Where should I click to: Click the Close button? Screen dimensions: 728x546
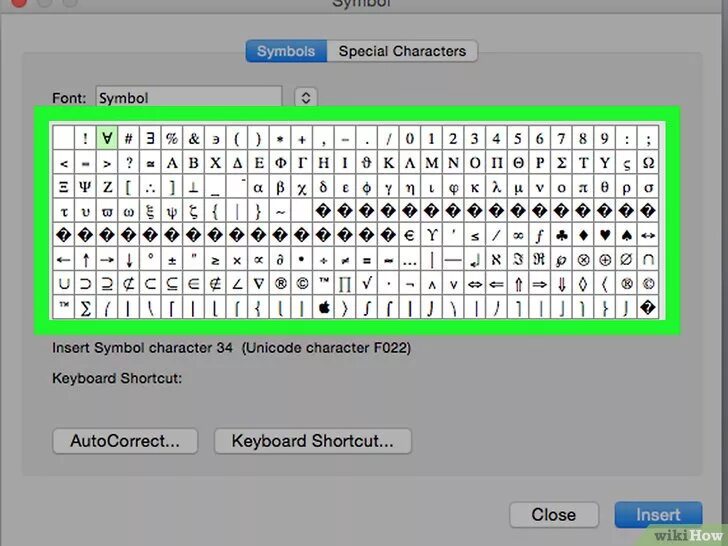(x=553, y=514)
